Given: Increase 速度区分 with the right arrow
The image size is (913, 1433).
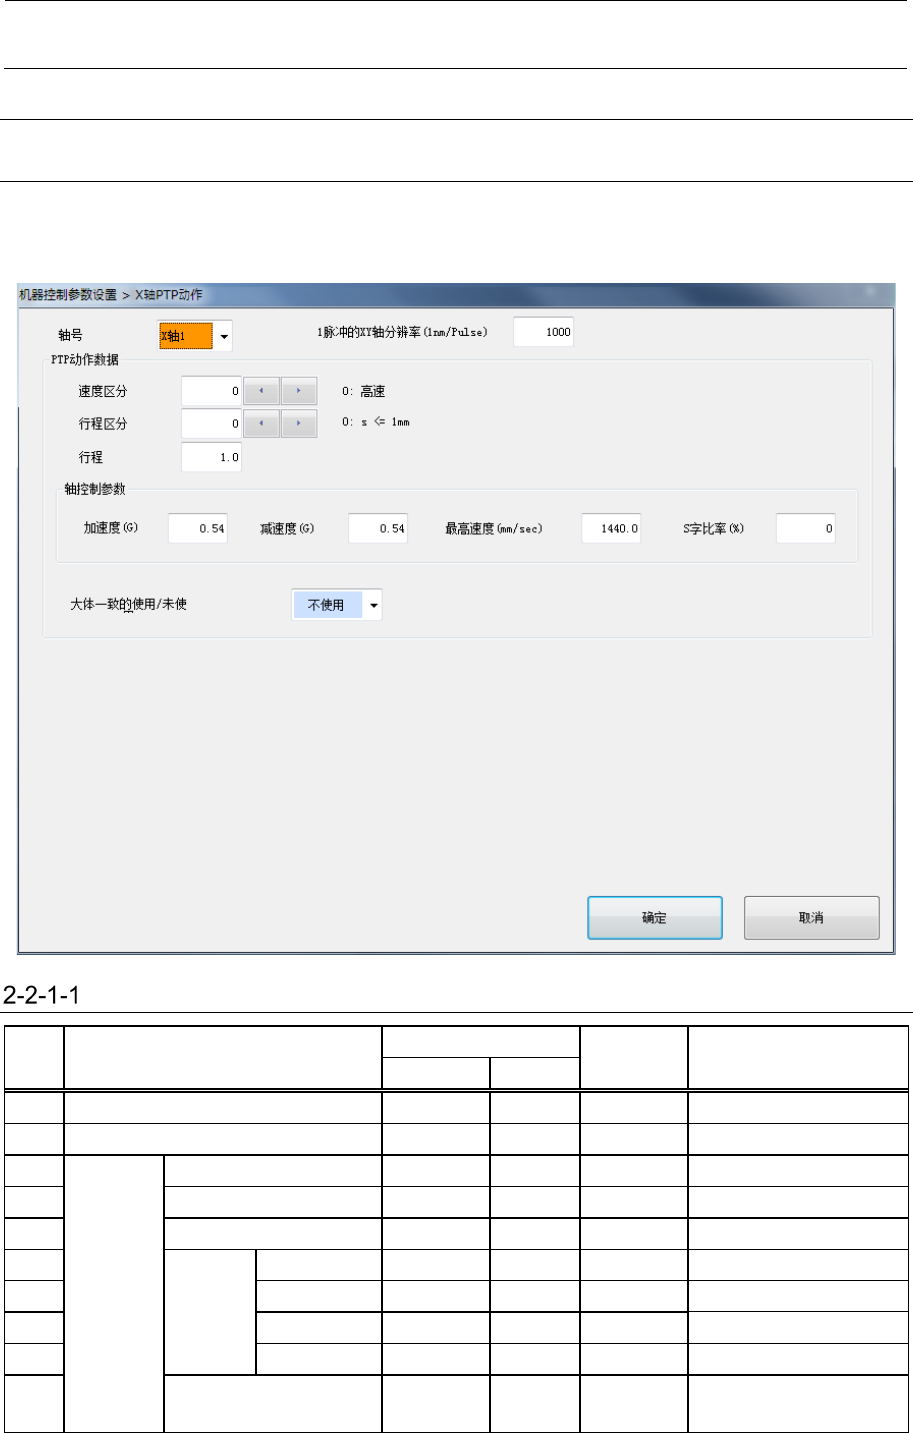Looking at the screenshot, I should [x=299, y=391].
